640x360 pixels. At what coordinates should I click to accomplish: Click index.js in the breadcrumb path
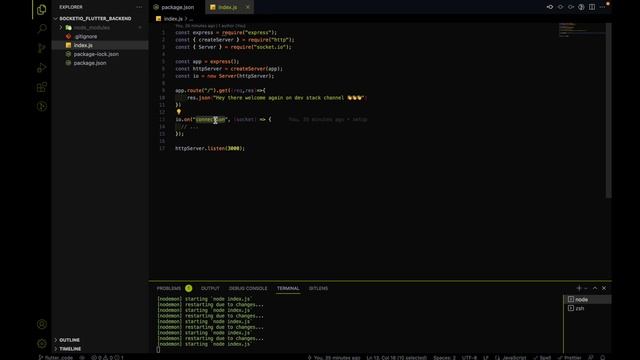click(x=173, y=19)
